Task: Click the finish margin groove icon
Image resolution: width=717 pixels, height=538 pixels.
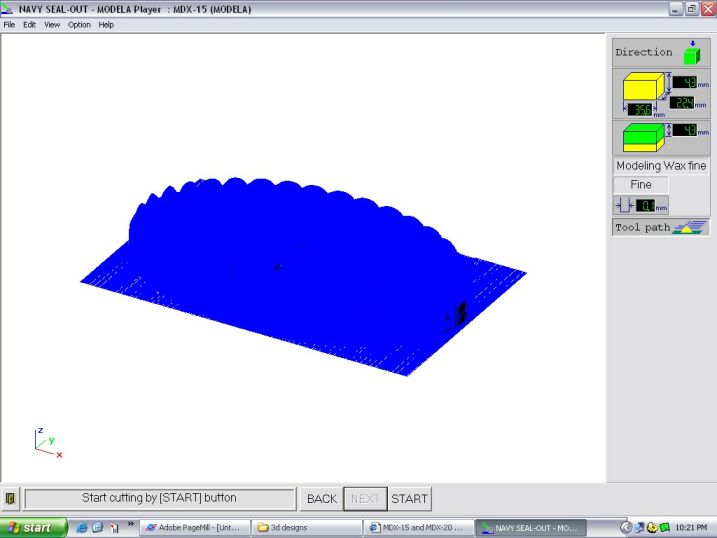Action: tap(625, 205)
